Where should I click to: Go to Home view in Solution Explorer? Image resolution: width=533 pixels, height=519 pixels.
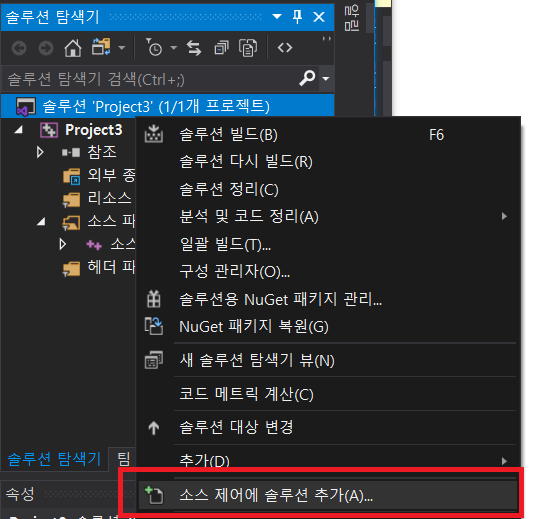coord(73,48)
